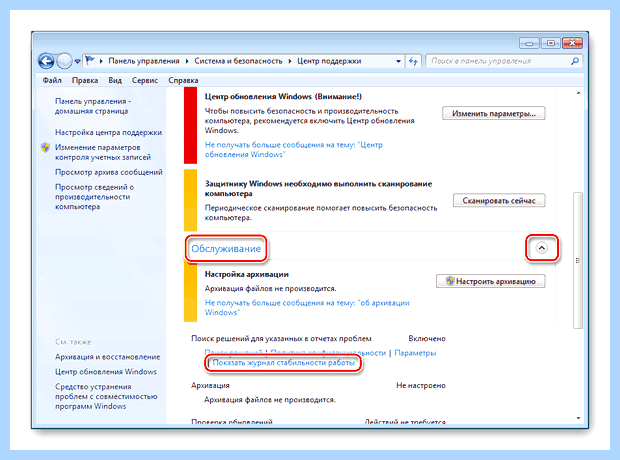Minimize the Control Panel window

[x=529, y=43]
